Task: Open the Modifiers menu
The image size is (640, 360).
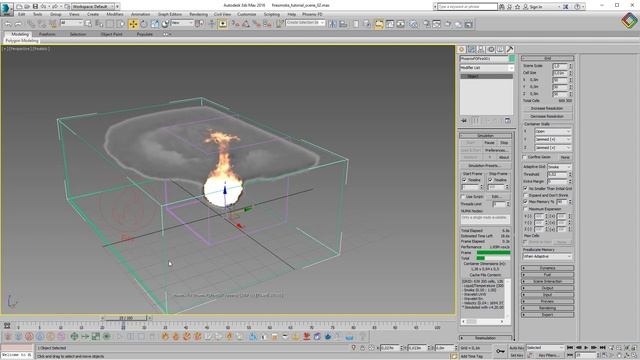Action: pyautogui.click(x=115, y=14)
